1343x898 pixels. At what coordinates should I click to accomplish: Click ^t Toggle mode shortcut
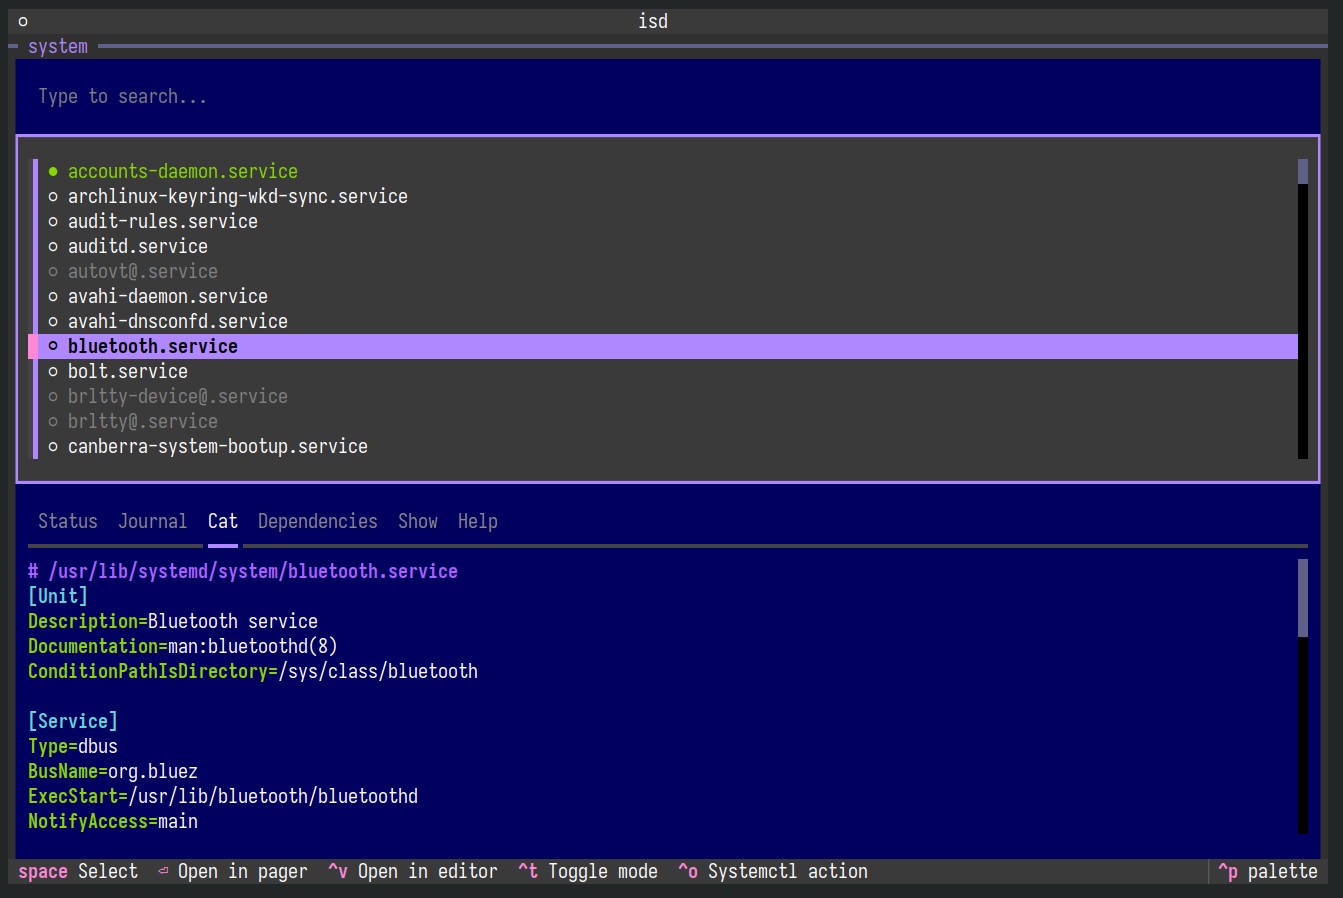(588, 871)
